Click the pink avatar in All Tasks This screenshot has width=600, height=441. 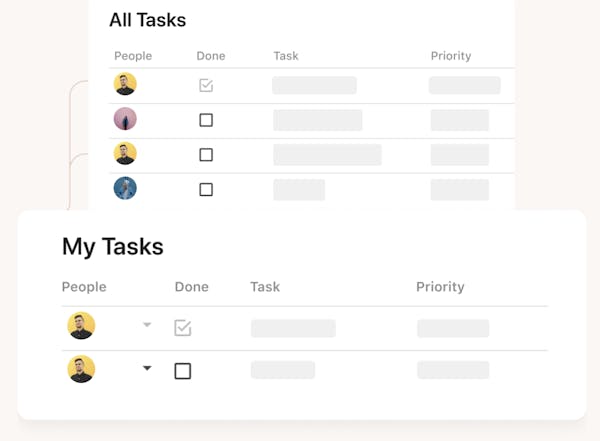[x=125, y=119]
